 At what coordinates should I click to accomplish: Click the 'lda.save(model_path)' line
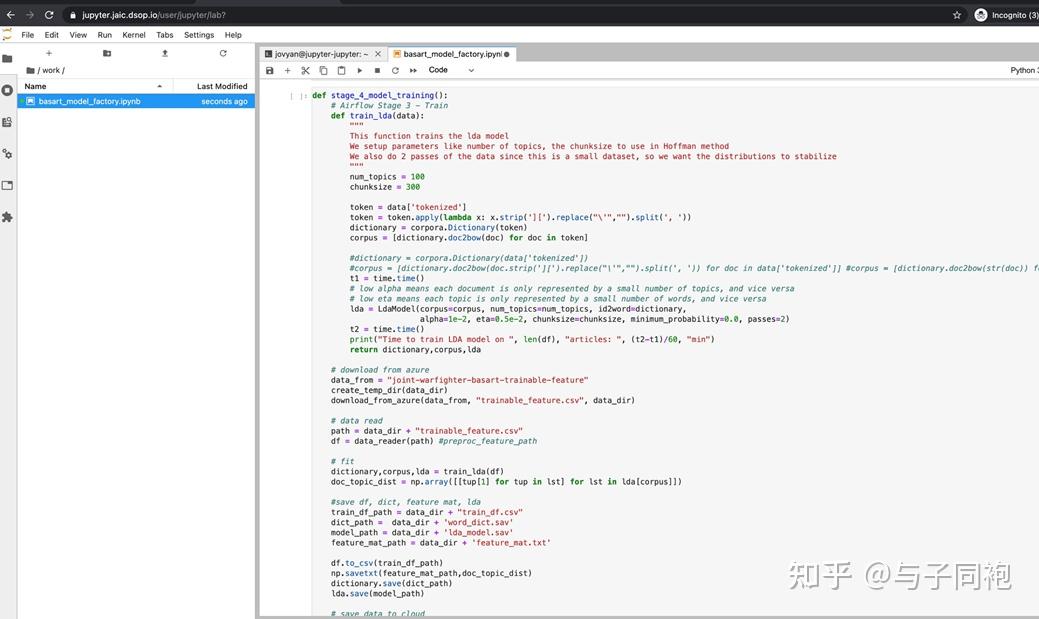378,594
